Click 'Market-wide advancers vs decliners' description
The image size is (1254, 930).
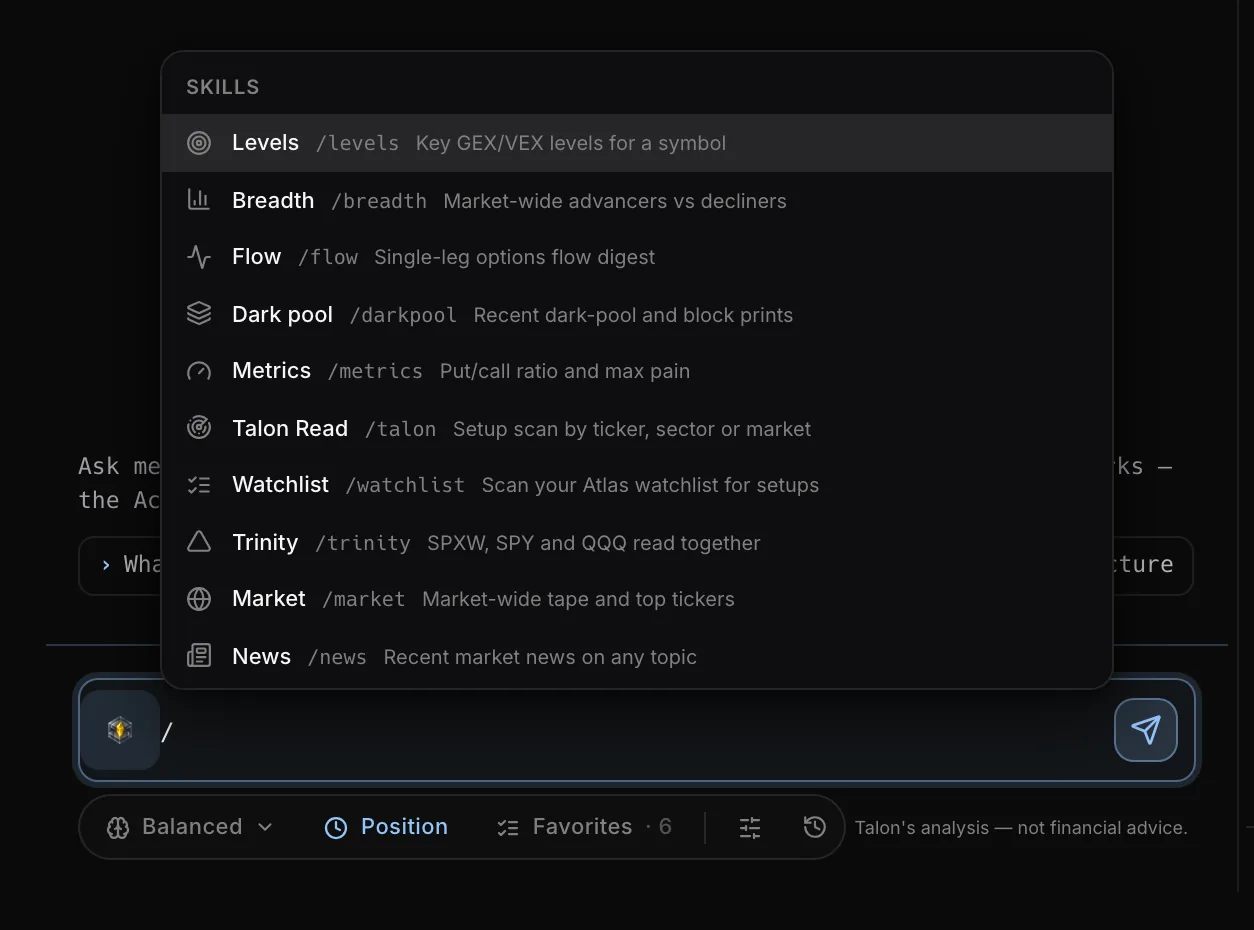(615, 201)
